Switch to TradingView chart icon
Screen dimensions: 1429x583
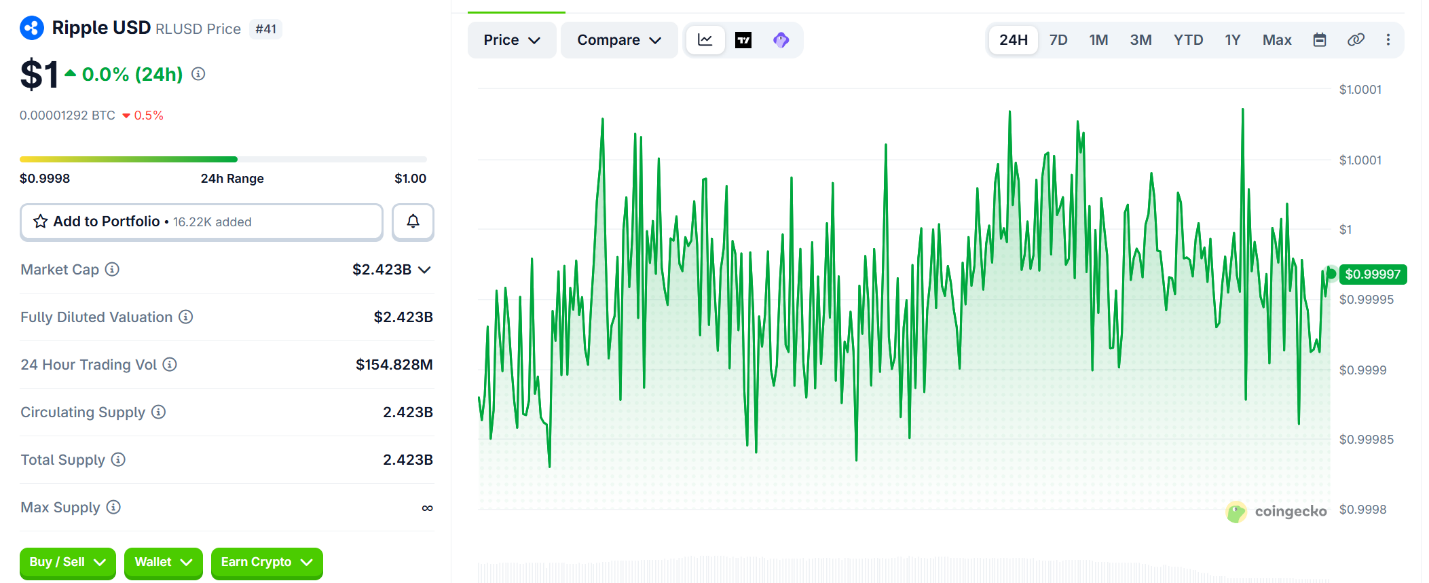[x=743, y=40]
